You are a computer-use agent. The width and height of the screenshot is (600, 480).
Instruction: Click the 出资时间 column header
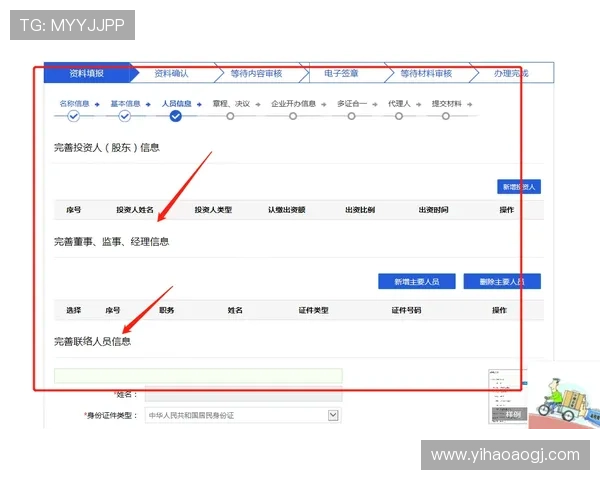[x=434, y=210]
